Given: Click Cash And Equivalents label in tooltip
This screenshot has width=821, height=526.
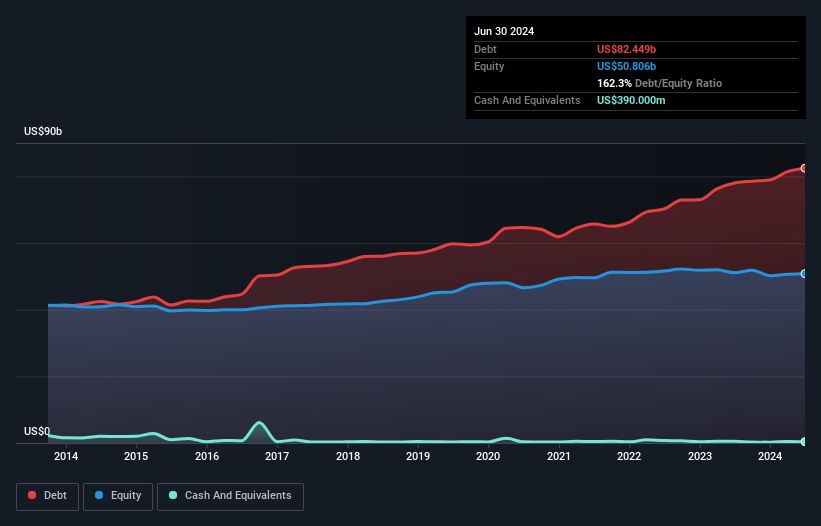Looking at the screenshot, I should (527, 100).
